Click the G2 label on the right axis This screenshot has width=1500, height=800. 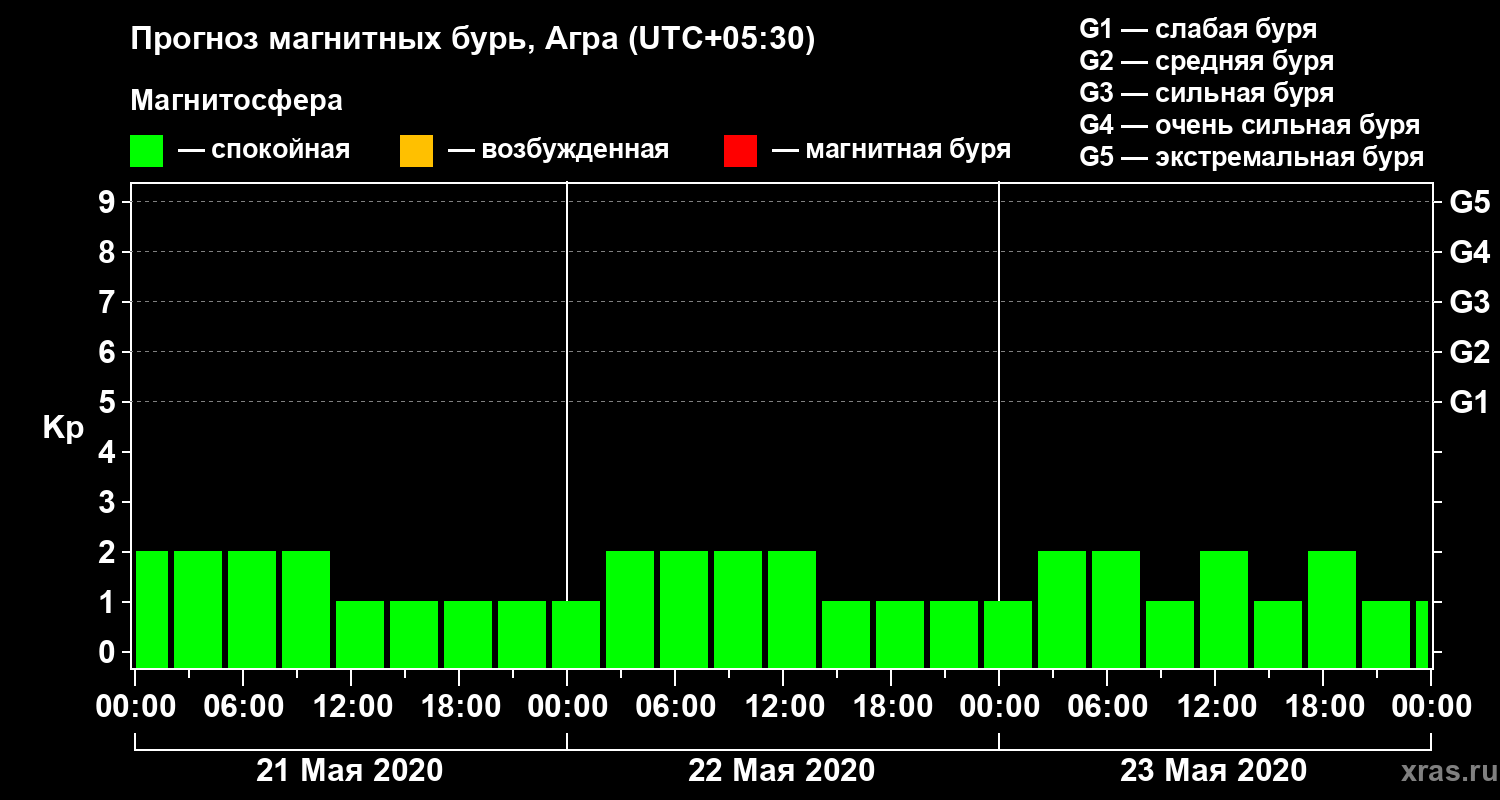(x=1470, y=352)
